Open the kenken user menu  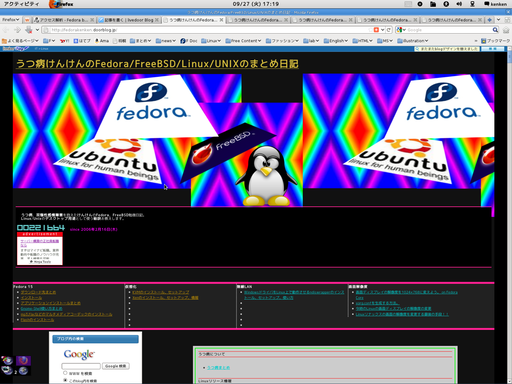[x=495, y=4]
